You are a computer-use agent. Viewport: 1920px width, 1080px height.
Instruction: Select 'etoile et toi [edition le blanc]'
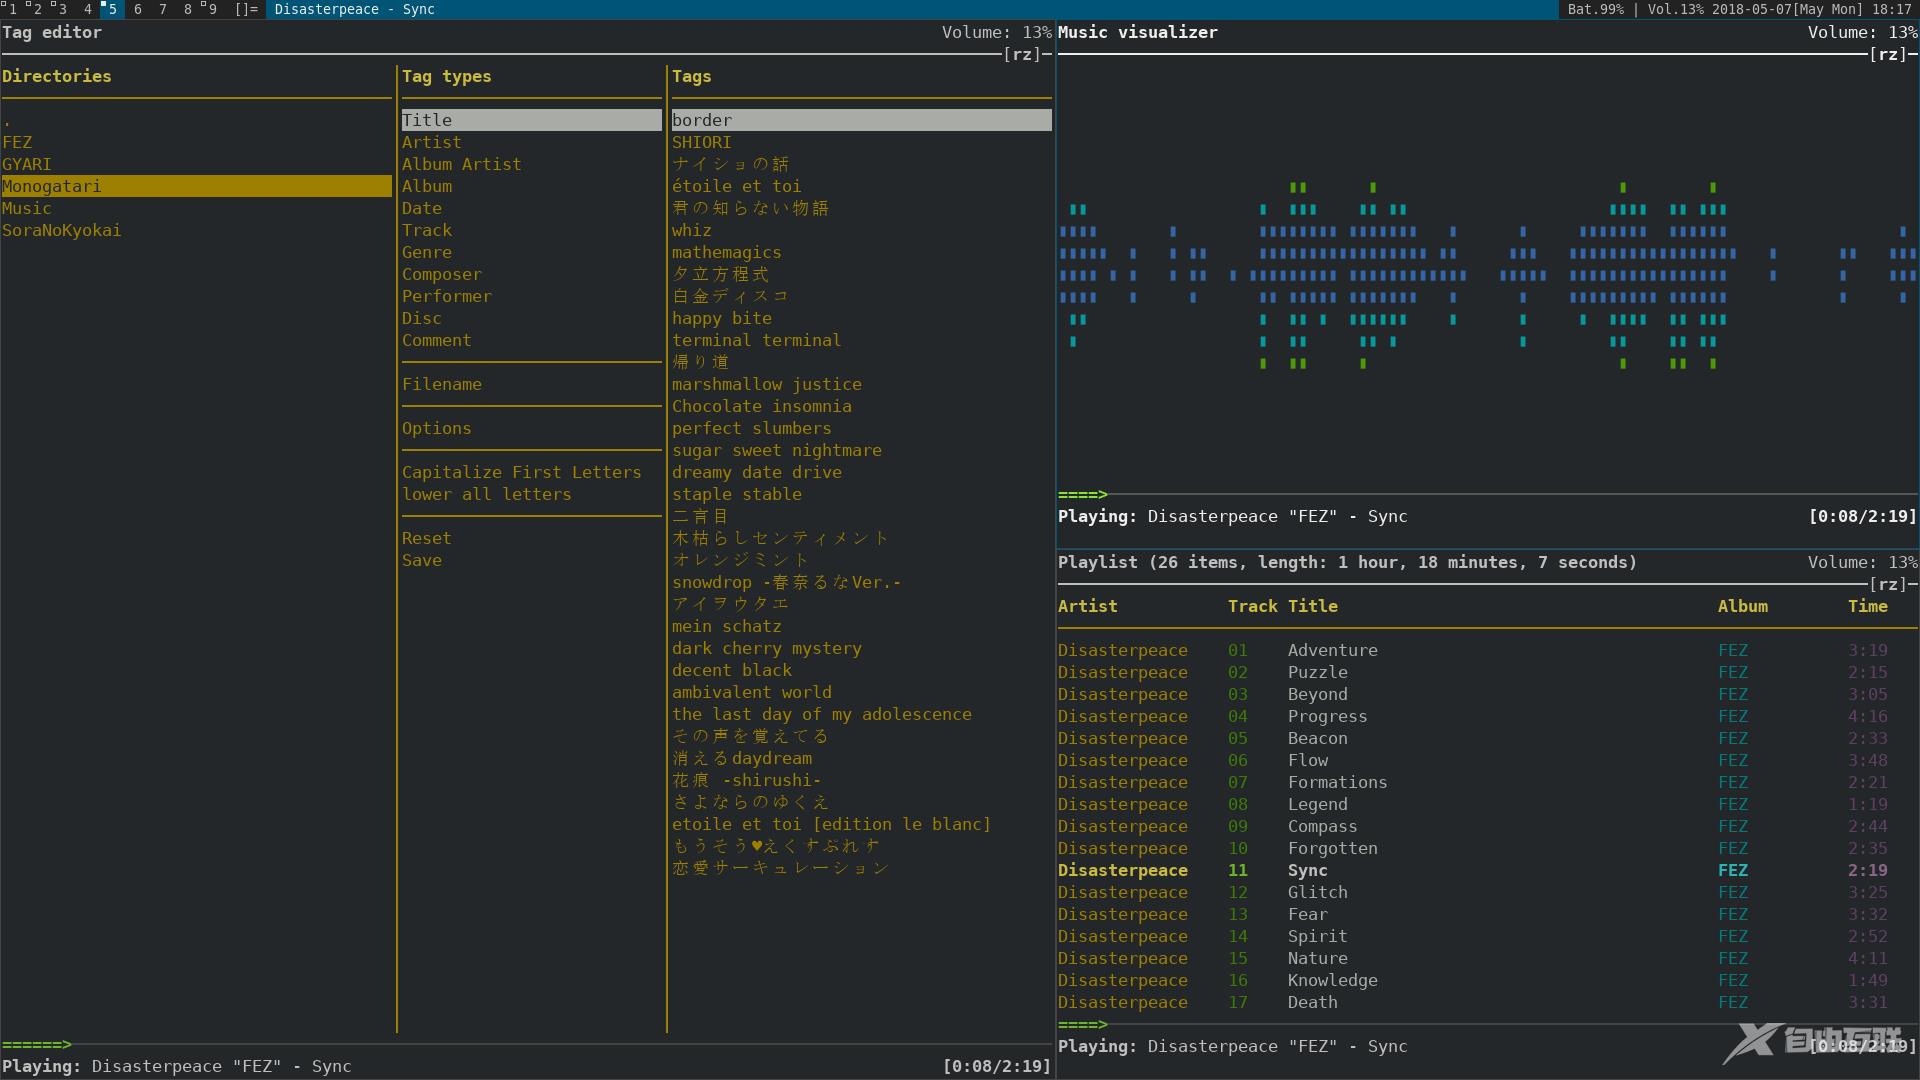tap(862, 824)
